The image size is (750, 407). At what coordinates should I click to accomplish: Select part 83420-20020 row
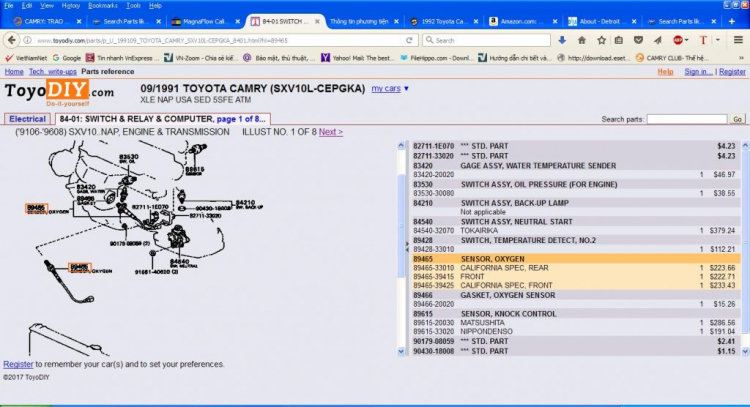coord(576,175)
